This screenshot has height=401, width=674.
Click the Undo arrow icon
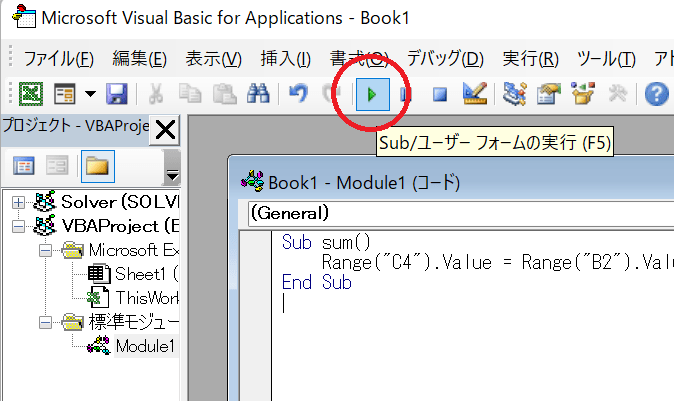tap(297, 95)
